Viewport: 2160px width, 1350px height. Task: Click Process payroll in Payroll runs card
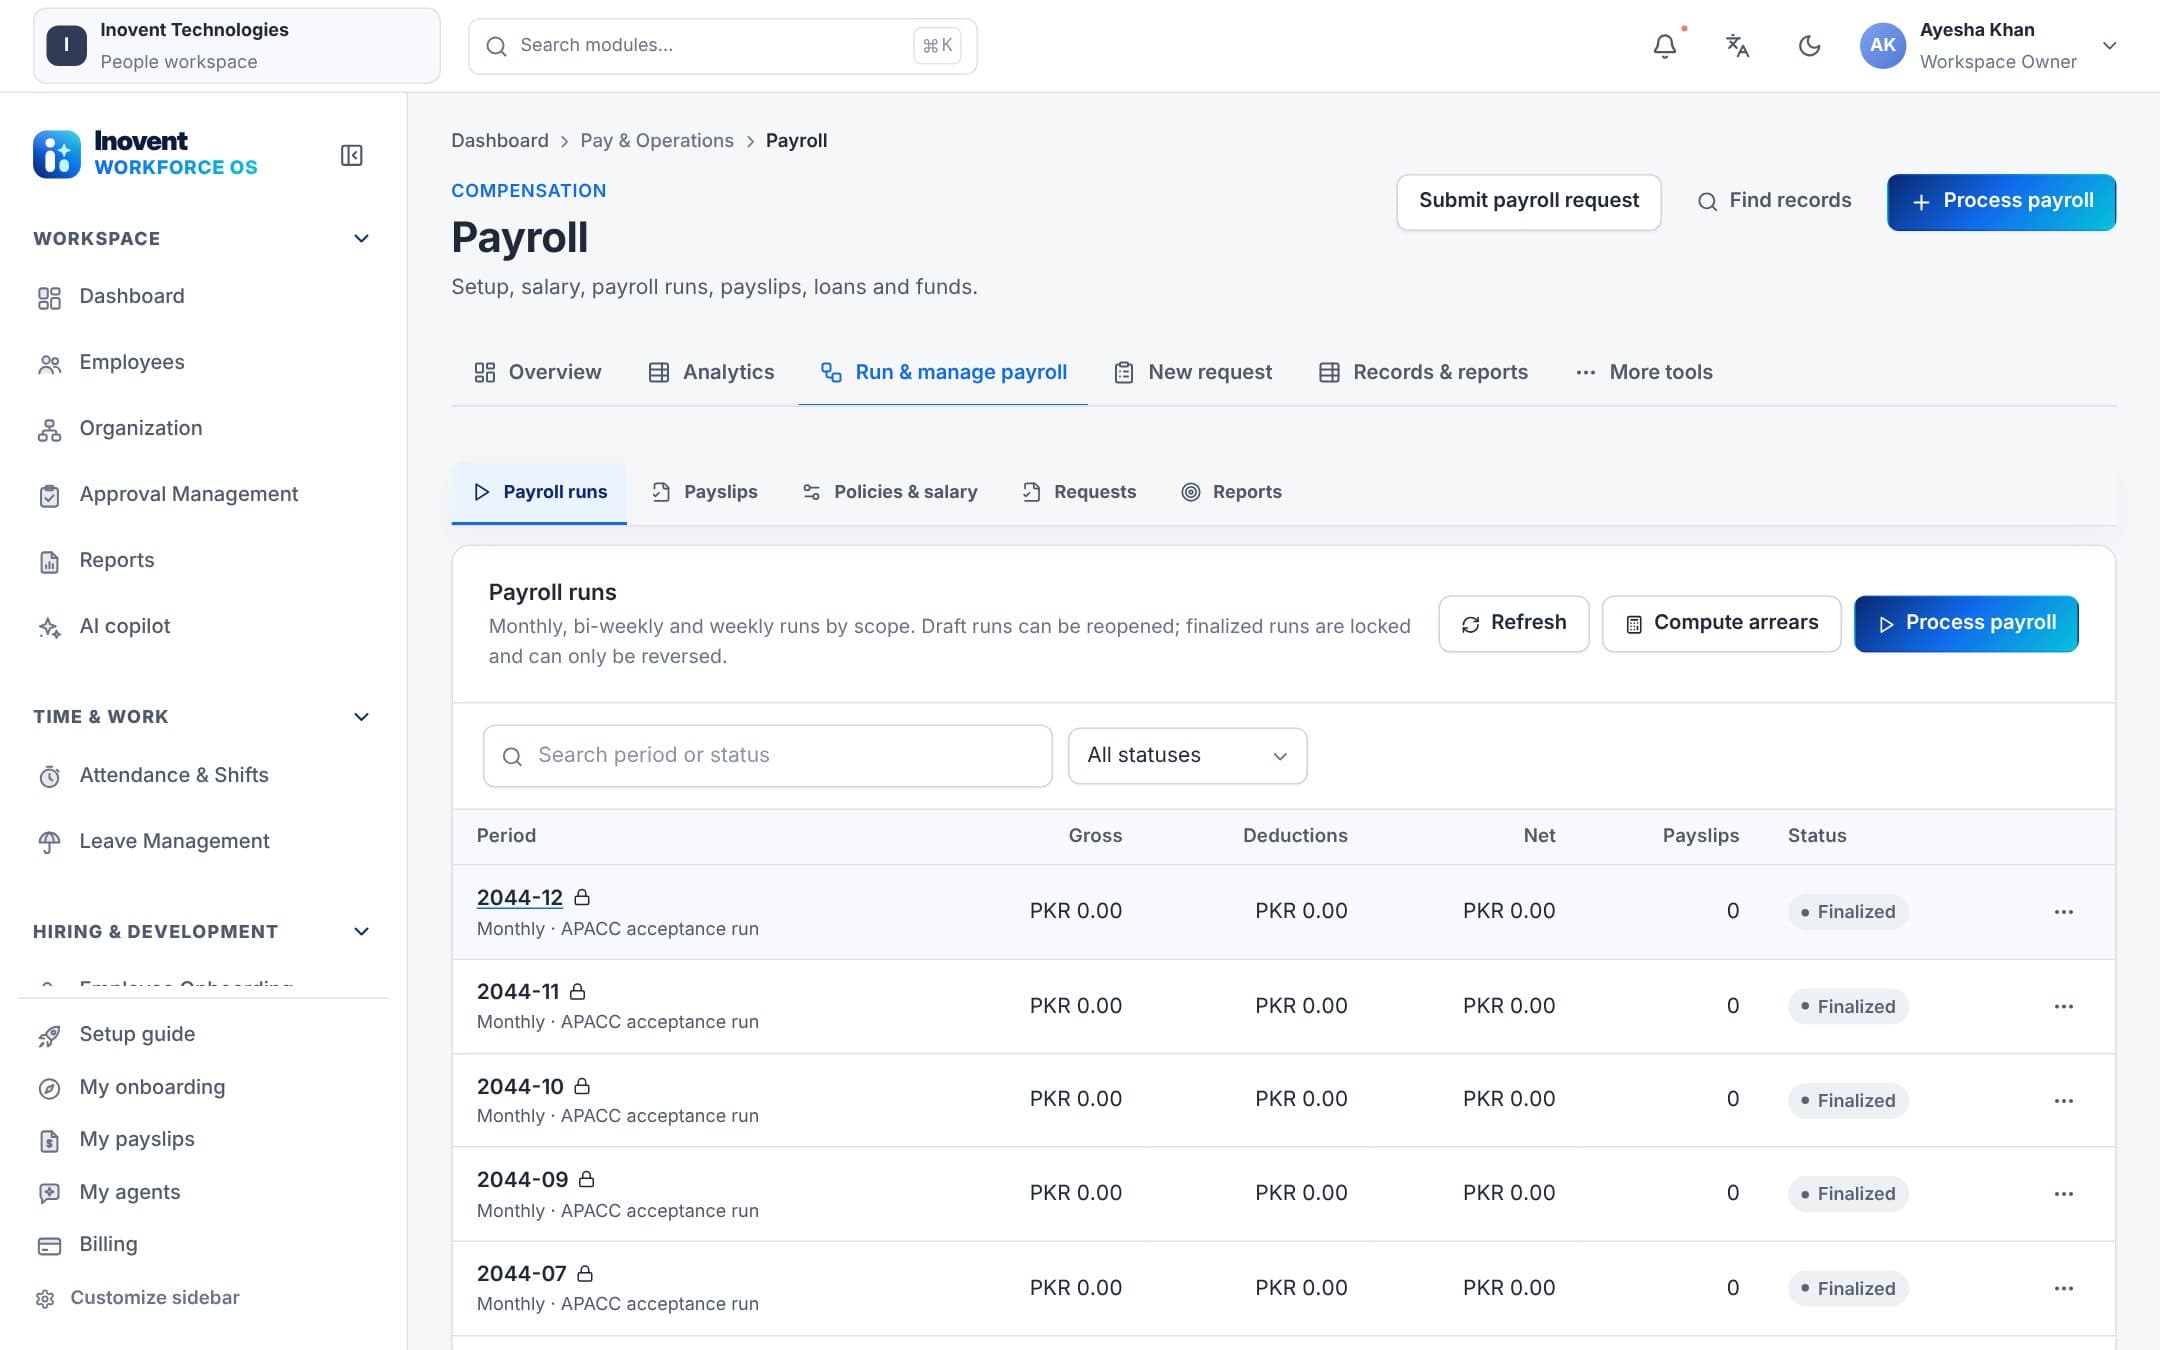pos(1966,624)
